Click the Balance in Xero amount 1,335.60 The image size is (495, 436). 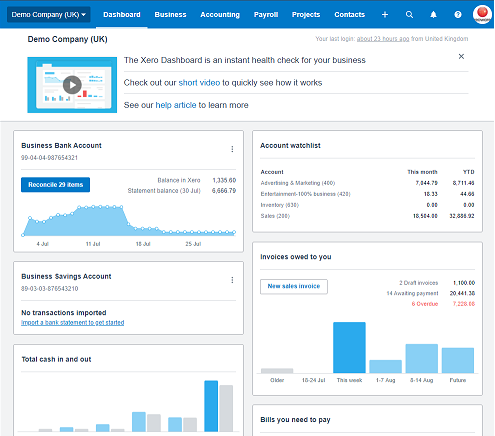click(x=224, y=180)
